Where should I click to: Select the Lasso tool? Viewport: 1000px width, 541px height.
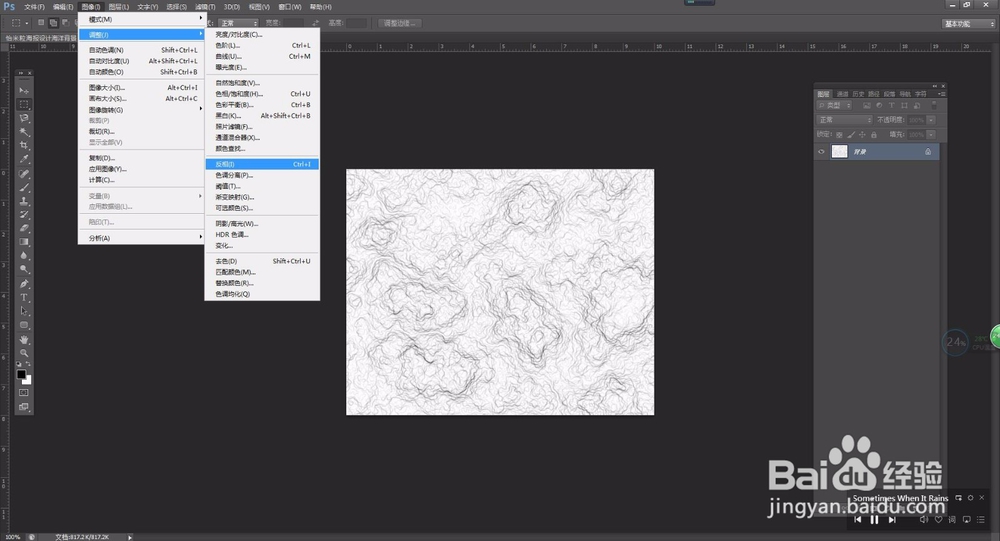point(24,118)
